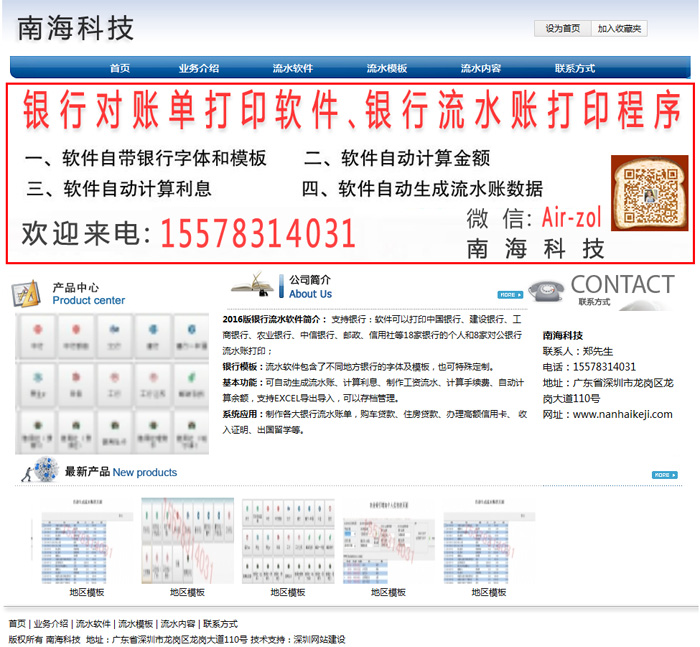700x647 pixels.
Task: Click the Product center pencil-ruler icon
Action: (x=26, y=293)
